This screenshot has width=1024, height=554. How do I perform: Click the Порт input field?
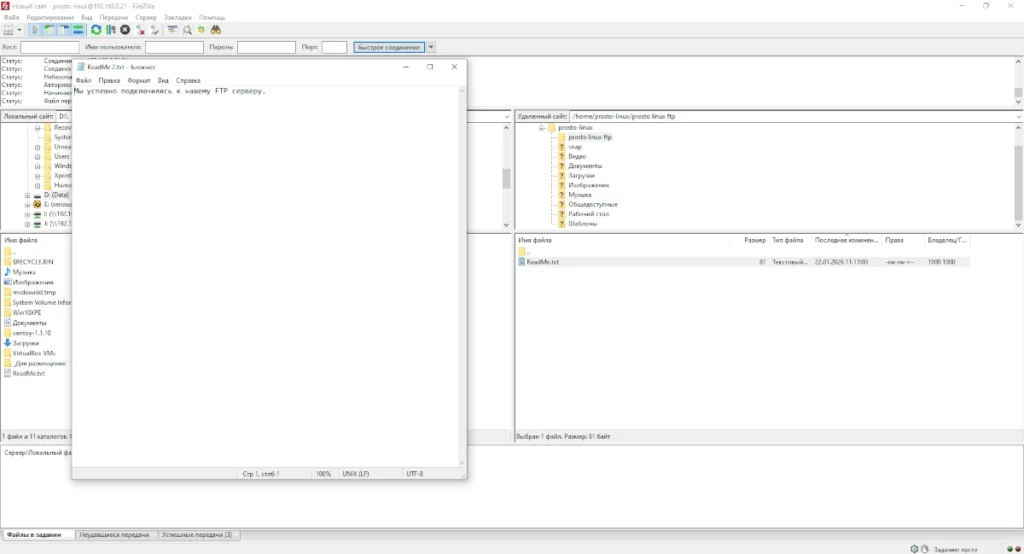[334, 47]
